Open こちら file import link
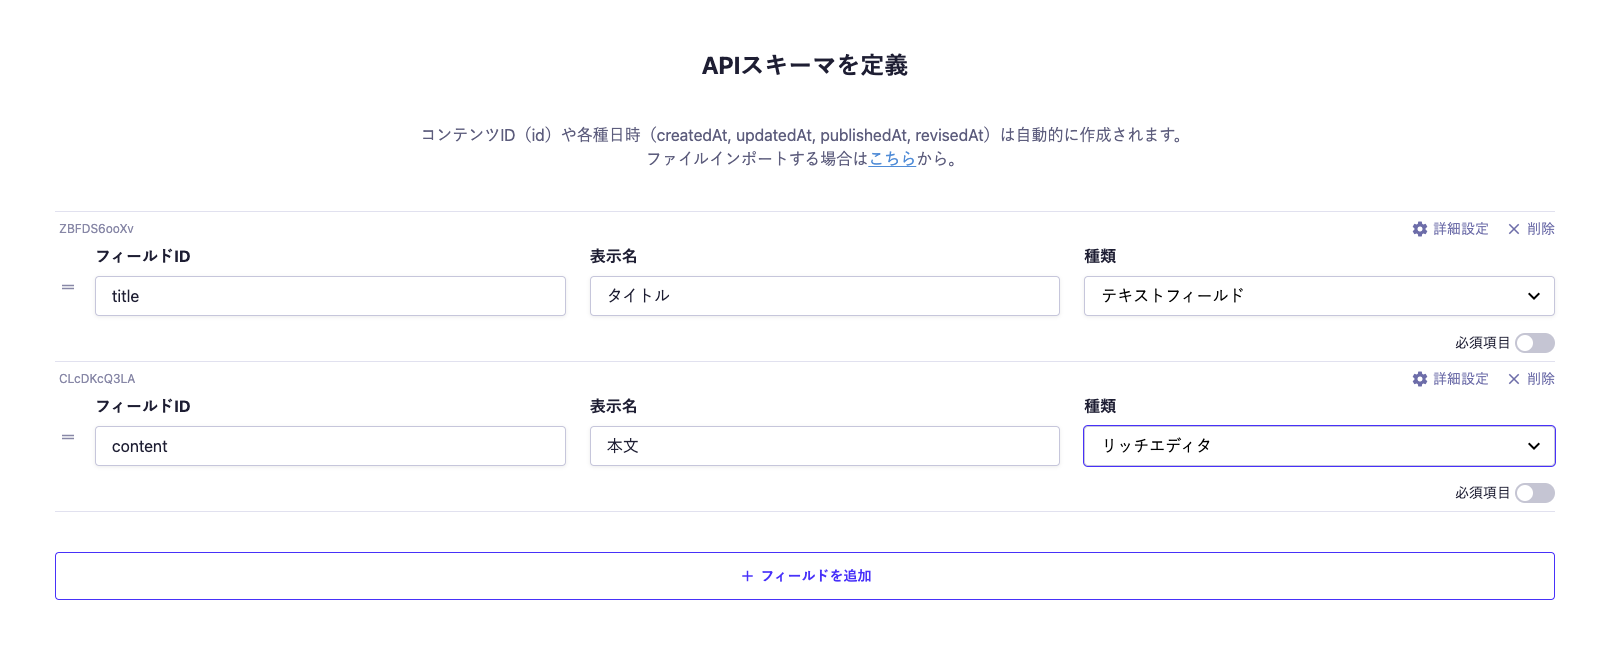The width and height of the screenshot is (1604, 645). pyautogui.click(x=892, y=158)
